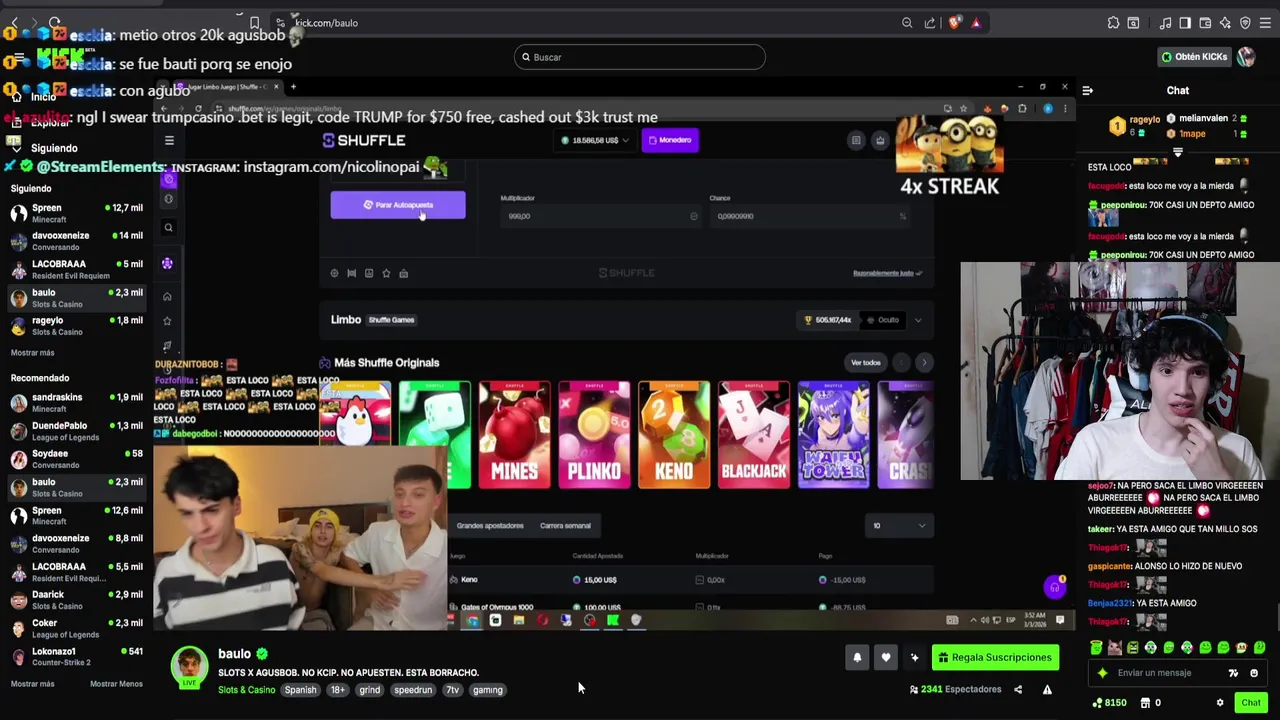The width and height of the screenshot is (1280, 720).
Task: Open the balance currency dropdown in Shuffle header
Action: (595, 140)
